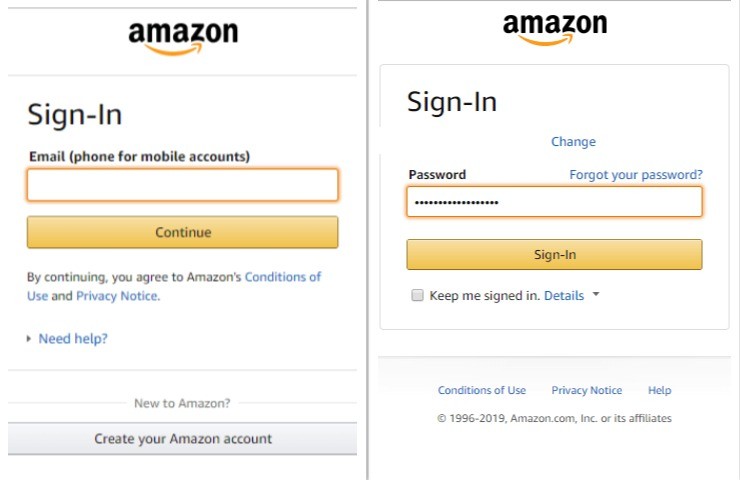Click the footer Help link
This screenshot has height=480, width=740.
(659, 390)
